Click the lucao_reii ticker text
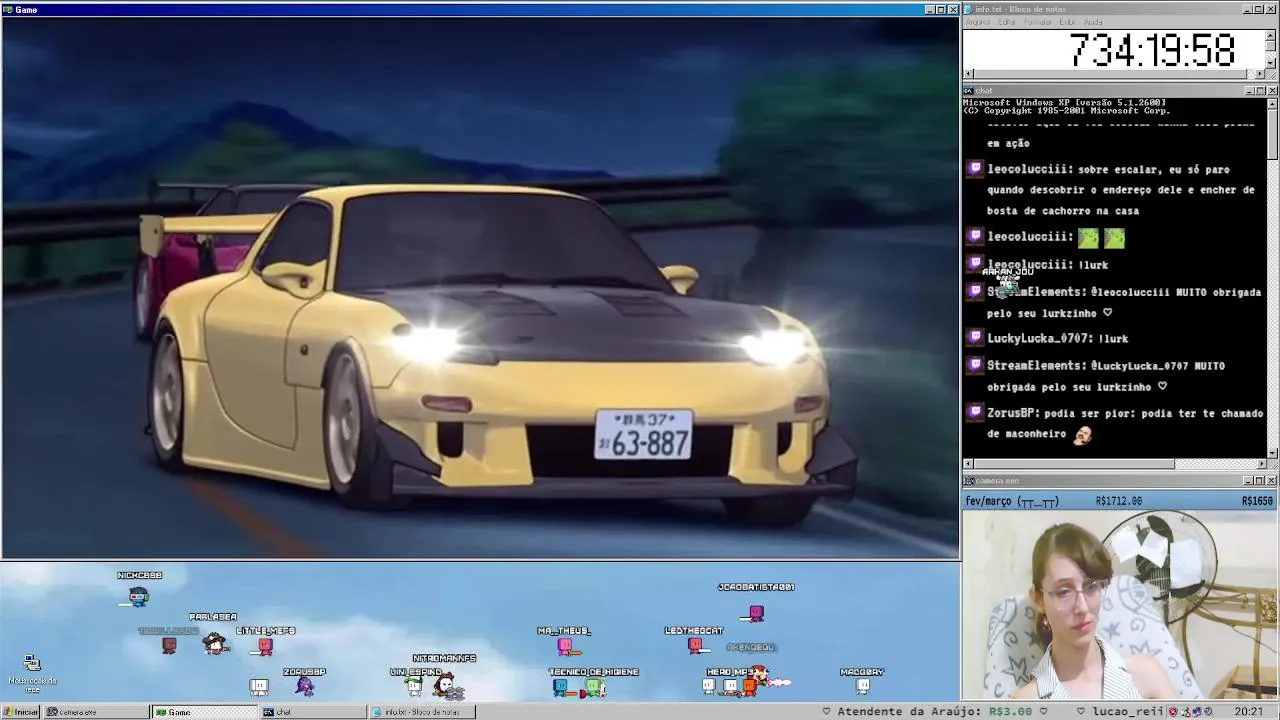This screenshot has width=1280, height=720. coord(1127,712)
